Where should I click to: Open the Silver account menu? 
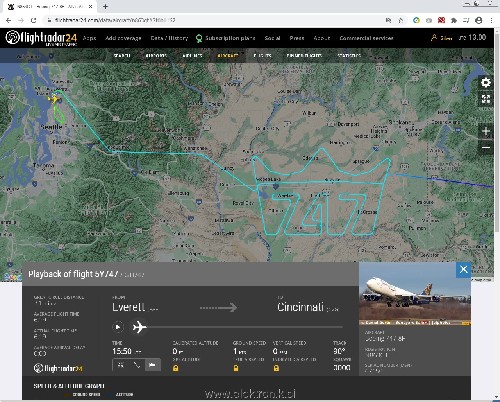coord(442,38)
